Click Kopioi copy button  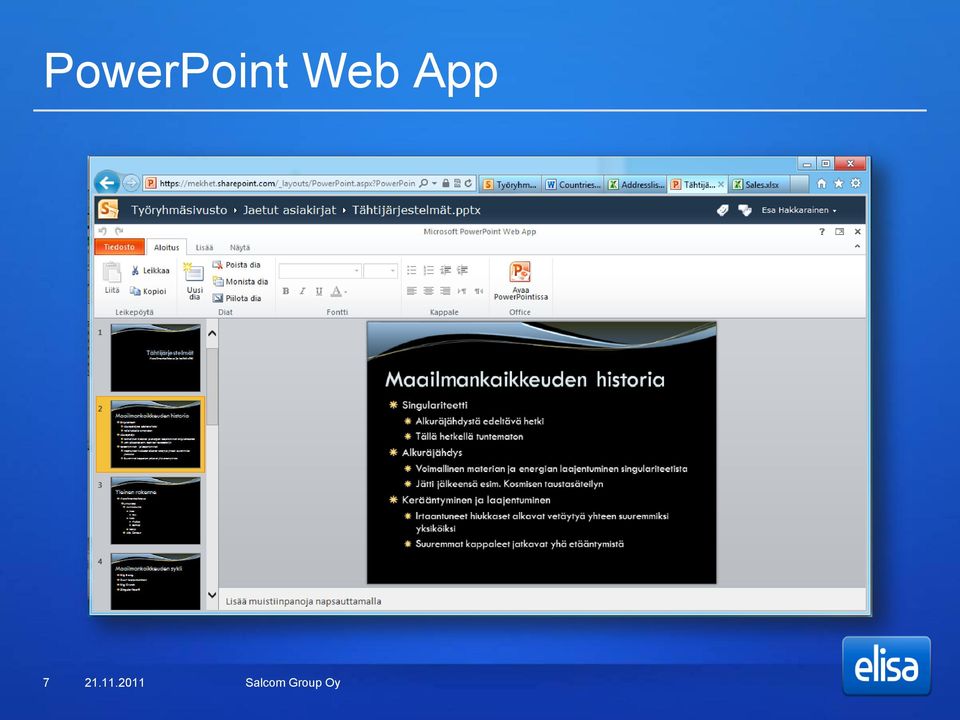point(148,291)
